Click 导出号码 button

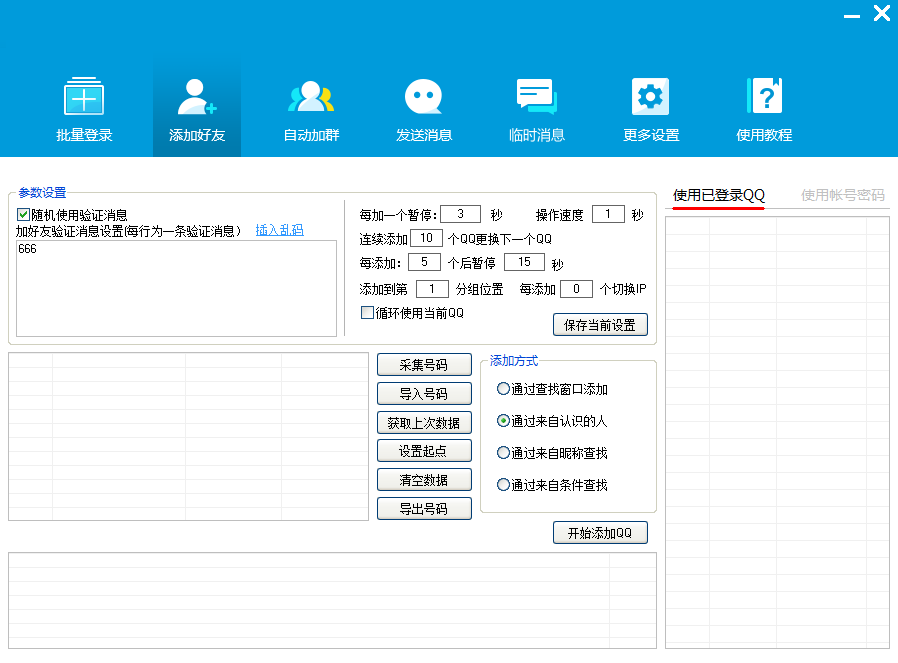pyautogui.click(x=424, y=508)
